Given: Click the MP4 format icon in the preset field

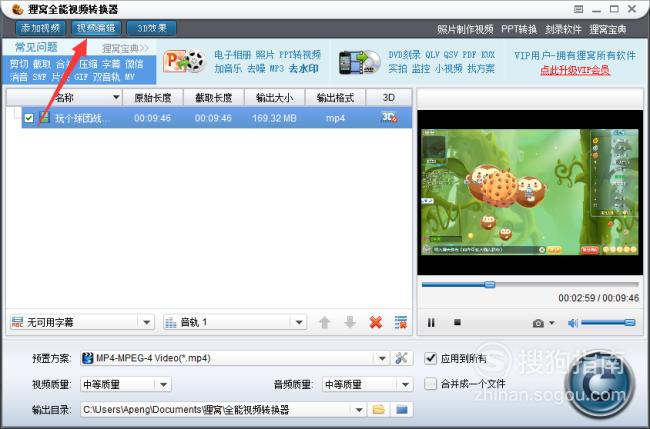Looking at the screenshot, I should (x=87, y=358).
